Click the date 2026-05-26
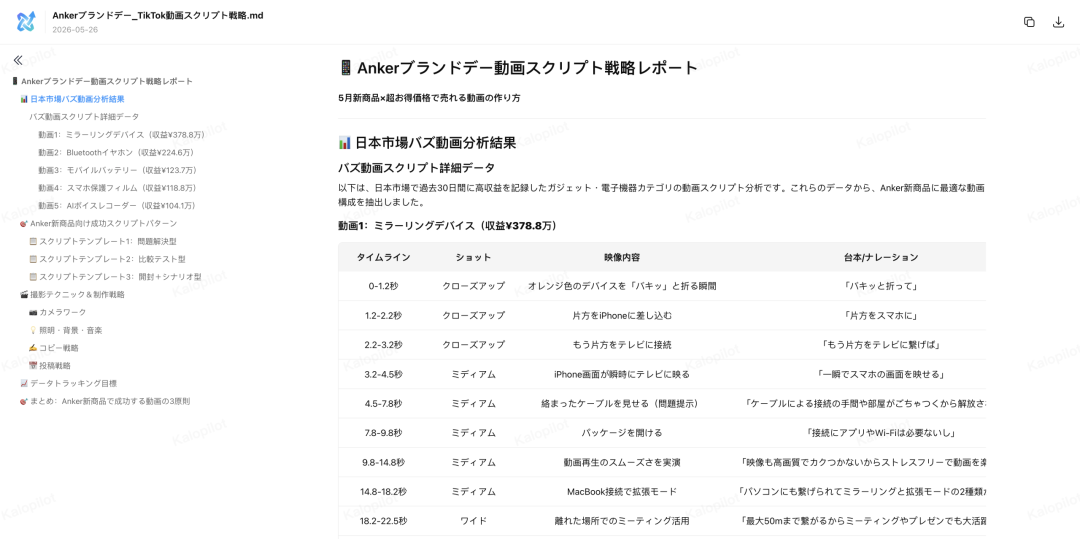 point(75,30)
